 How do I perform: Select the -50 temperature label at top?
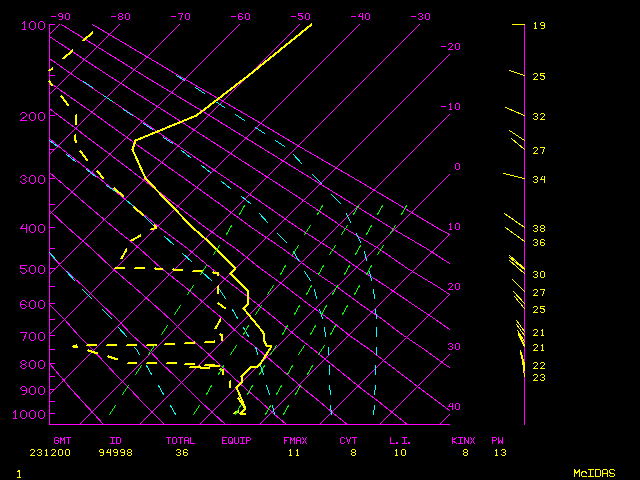(300, 16)
